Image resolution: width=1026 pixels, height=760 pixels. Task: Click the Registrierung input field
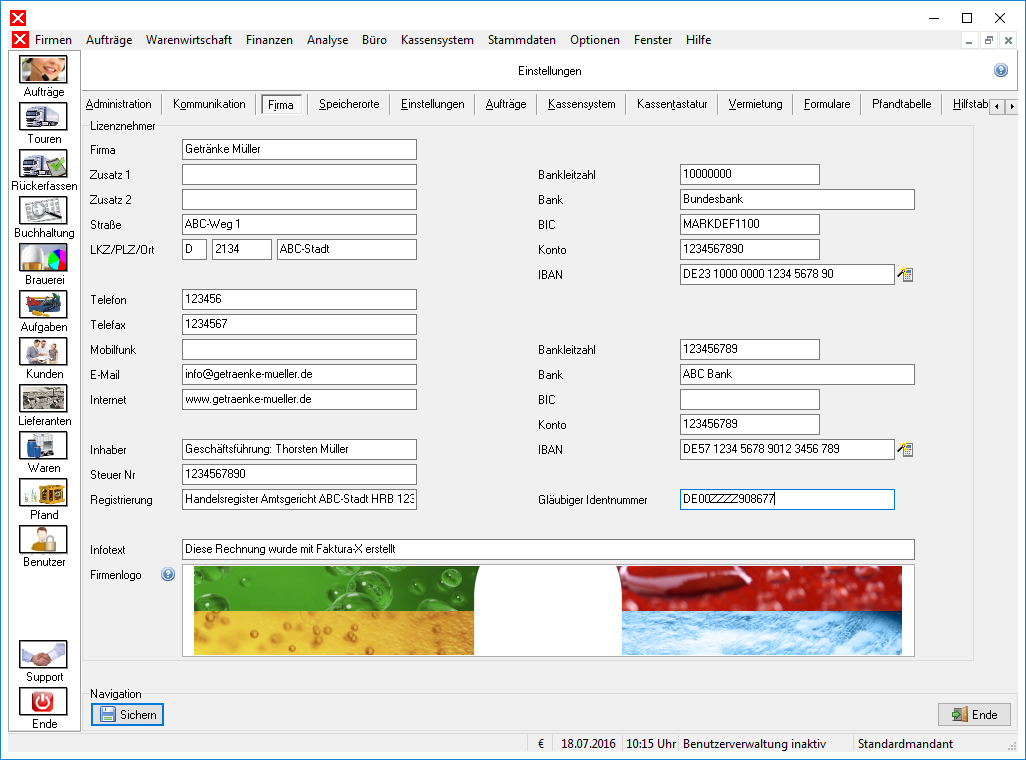299,499
